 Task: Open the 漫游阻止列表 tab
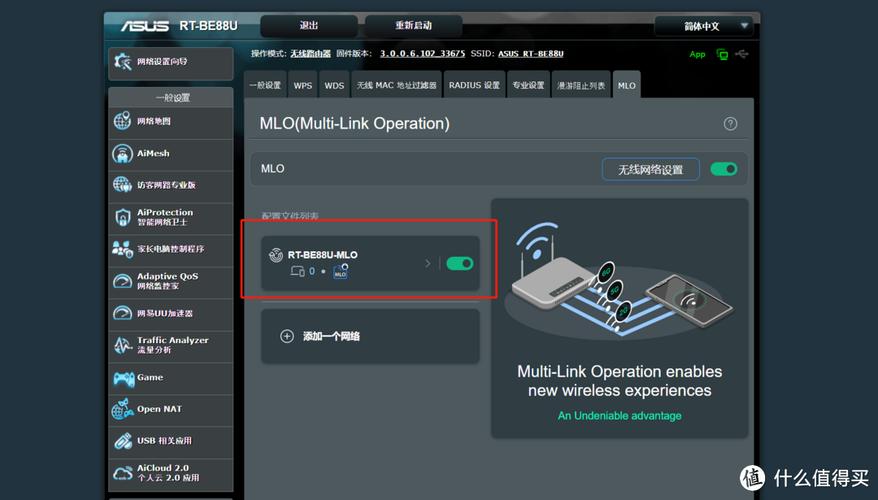tap(581, 85)
